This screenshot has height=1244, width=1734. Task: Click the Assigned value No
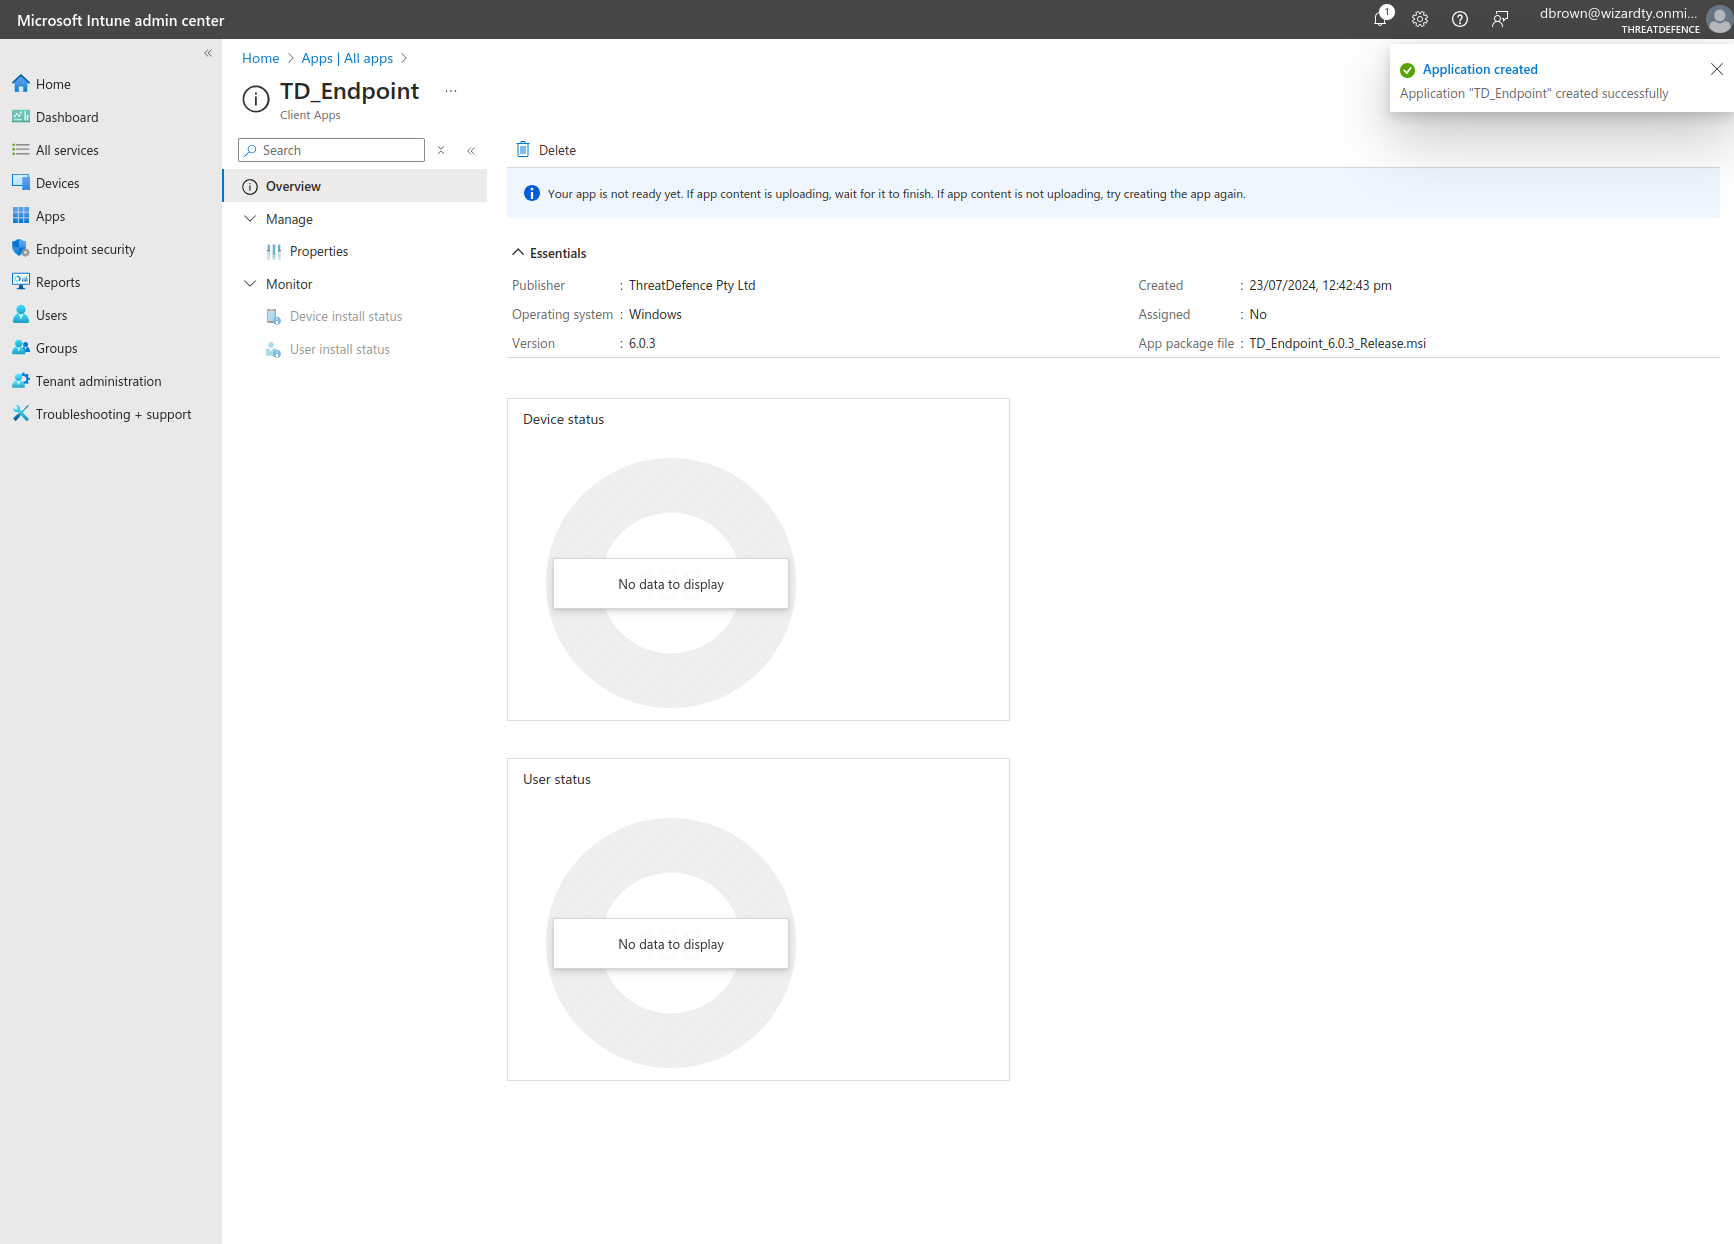pos(1258,314)
